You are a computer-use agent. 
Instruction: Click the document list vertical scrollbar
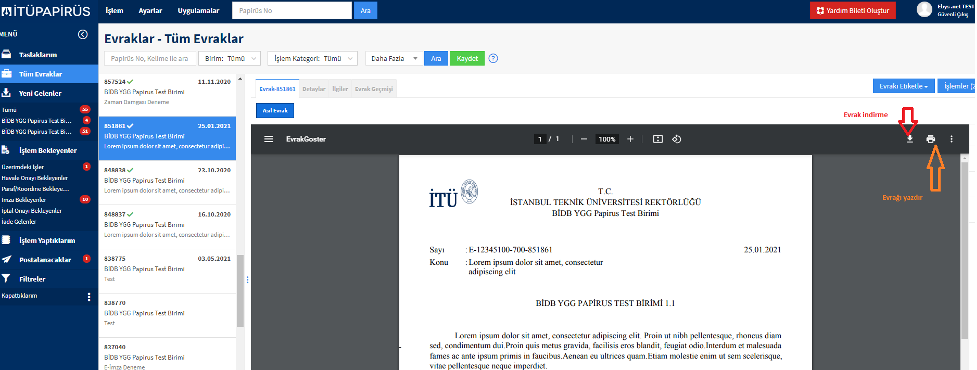point(240,290)
